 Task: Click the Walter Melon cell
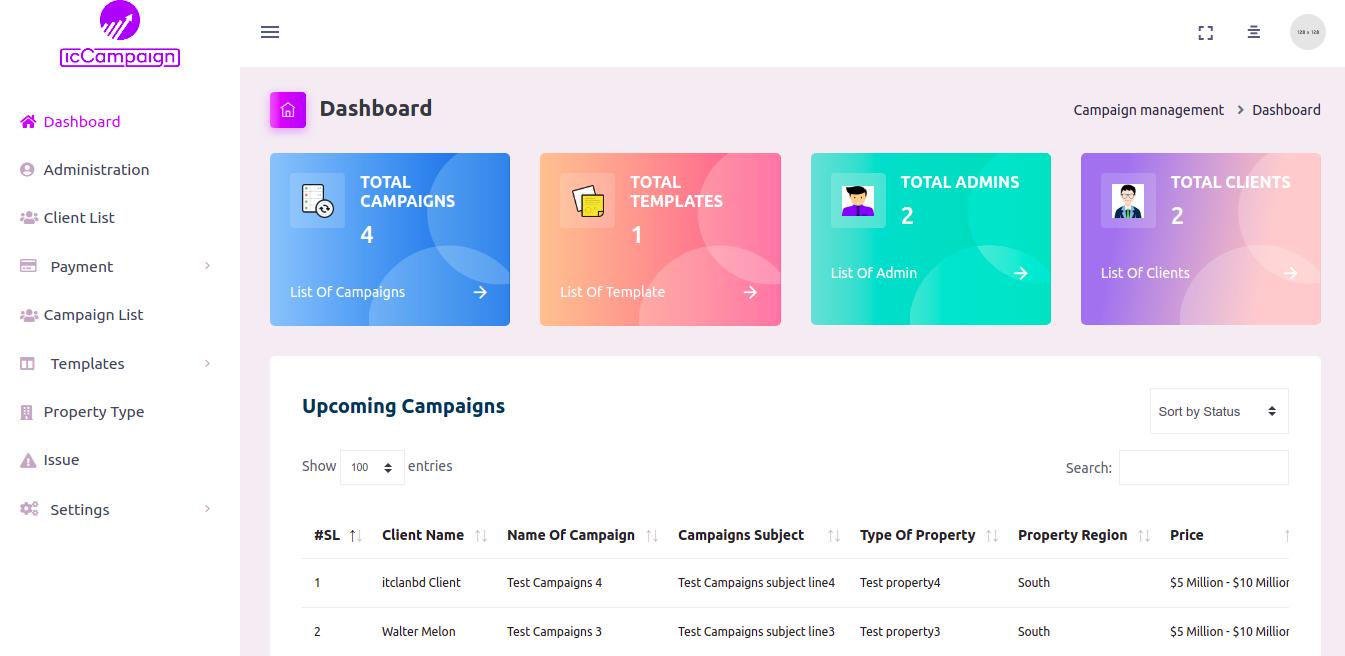[418, 631]
